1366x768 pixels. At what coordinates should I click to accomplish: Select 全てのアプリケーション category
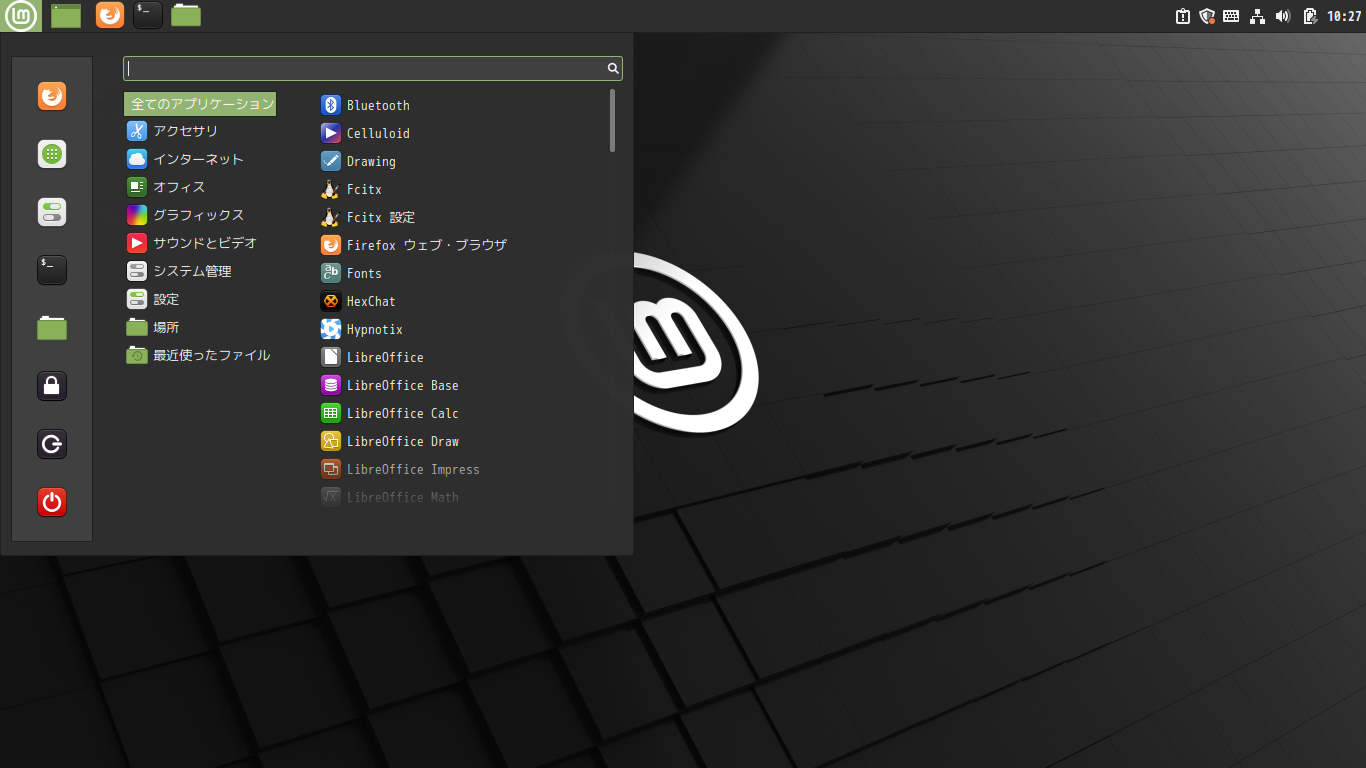pos(200,104)
